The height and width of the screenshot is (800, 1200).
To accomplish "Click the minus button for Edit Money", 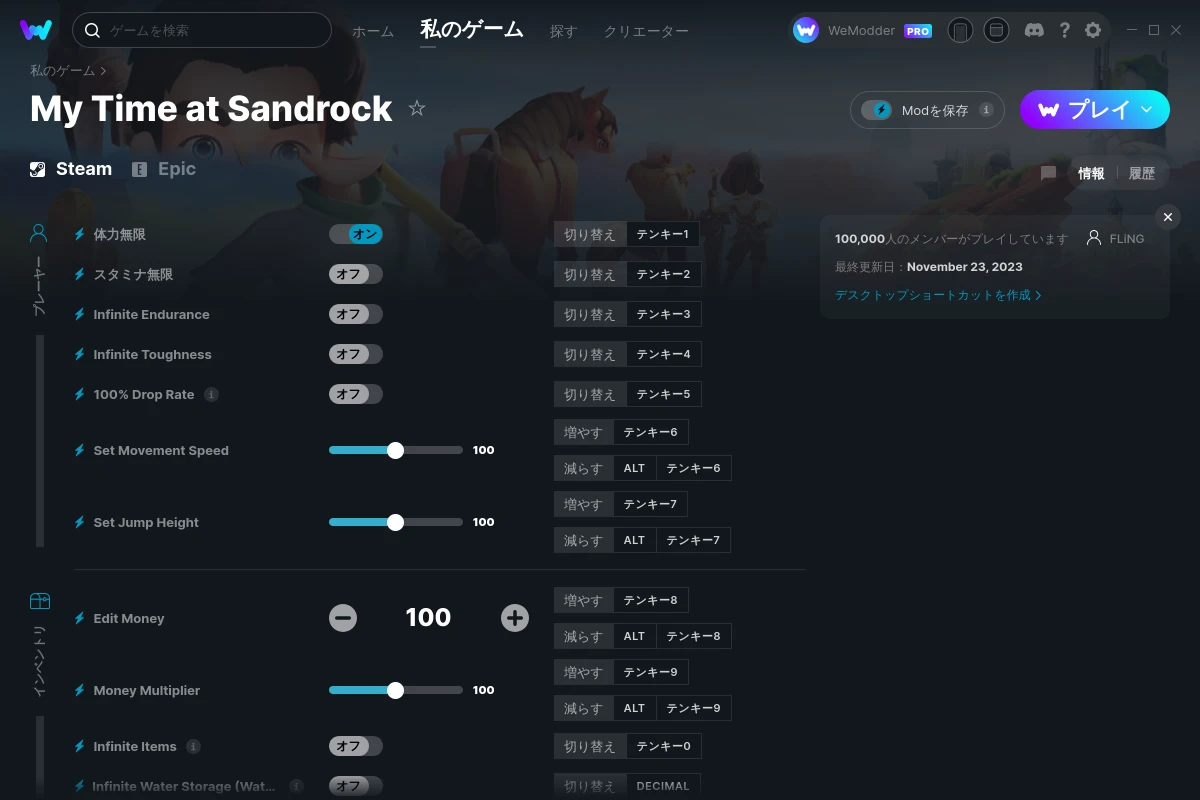I will pos(343,618).
